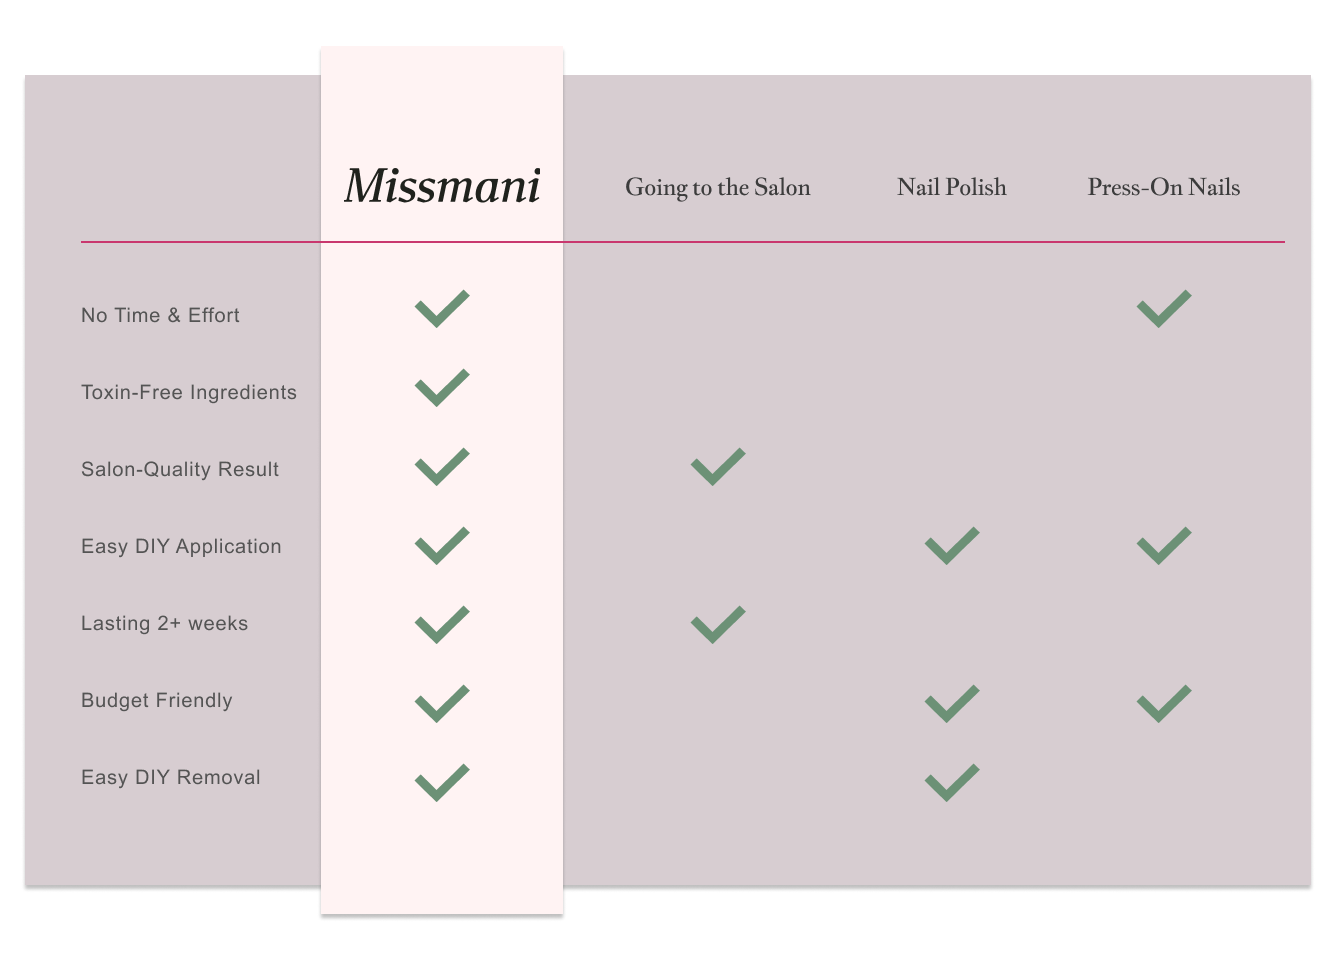Select the Missmani brand heading
This screenshot has height=959, width=1333.
pos(442,186)
